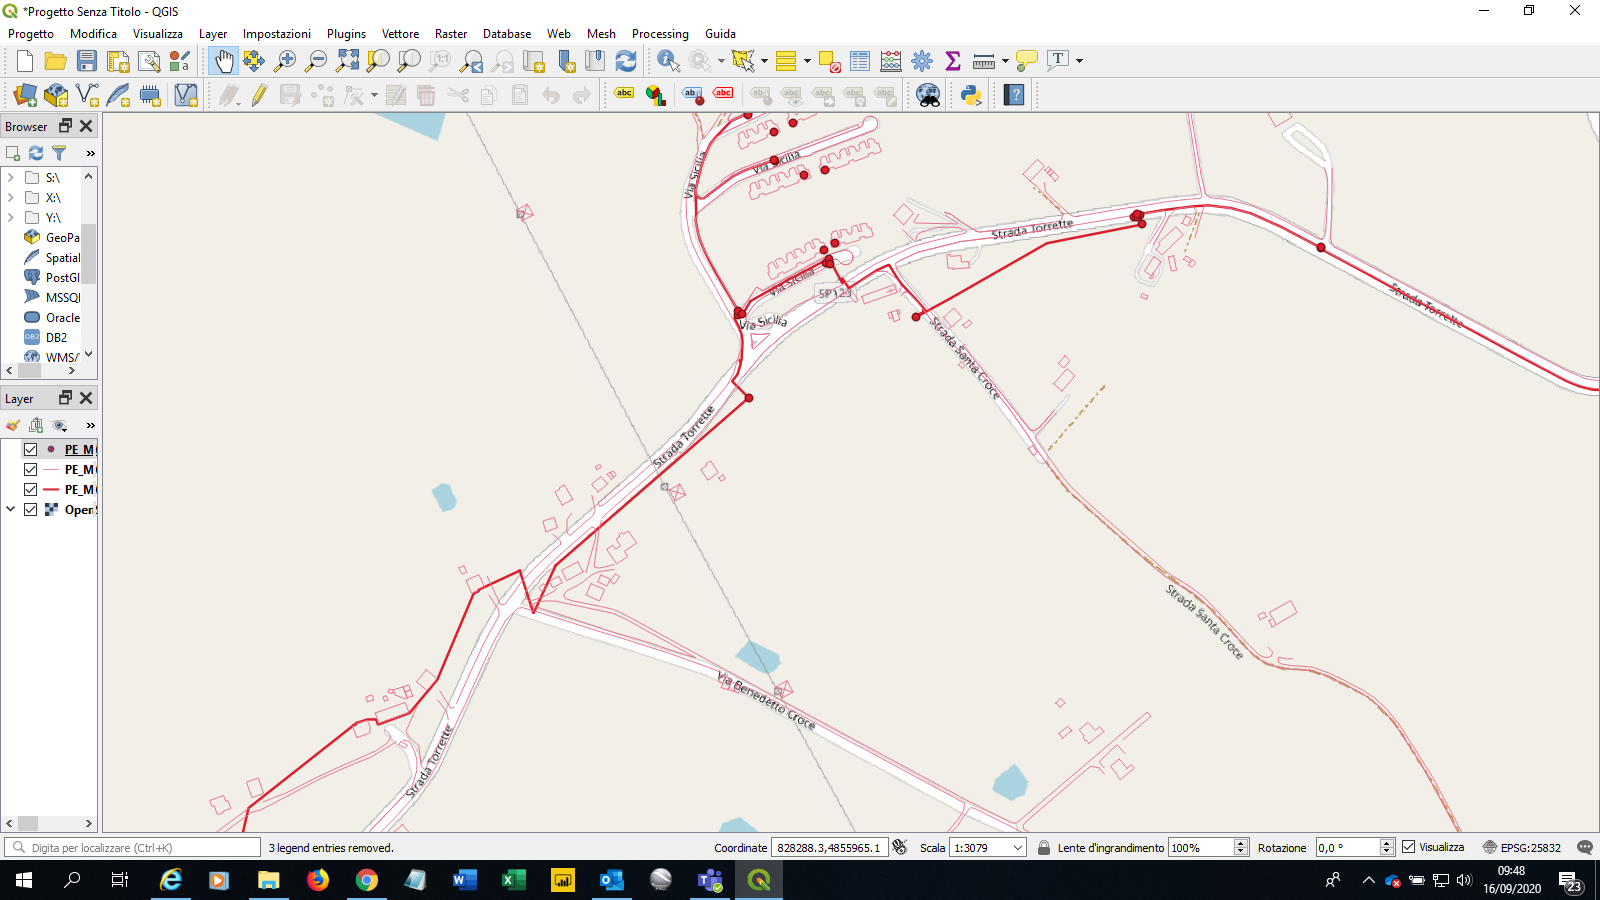
Task: Open the Python console
Action: (x=970, y=95)
